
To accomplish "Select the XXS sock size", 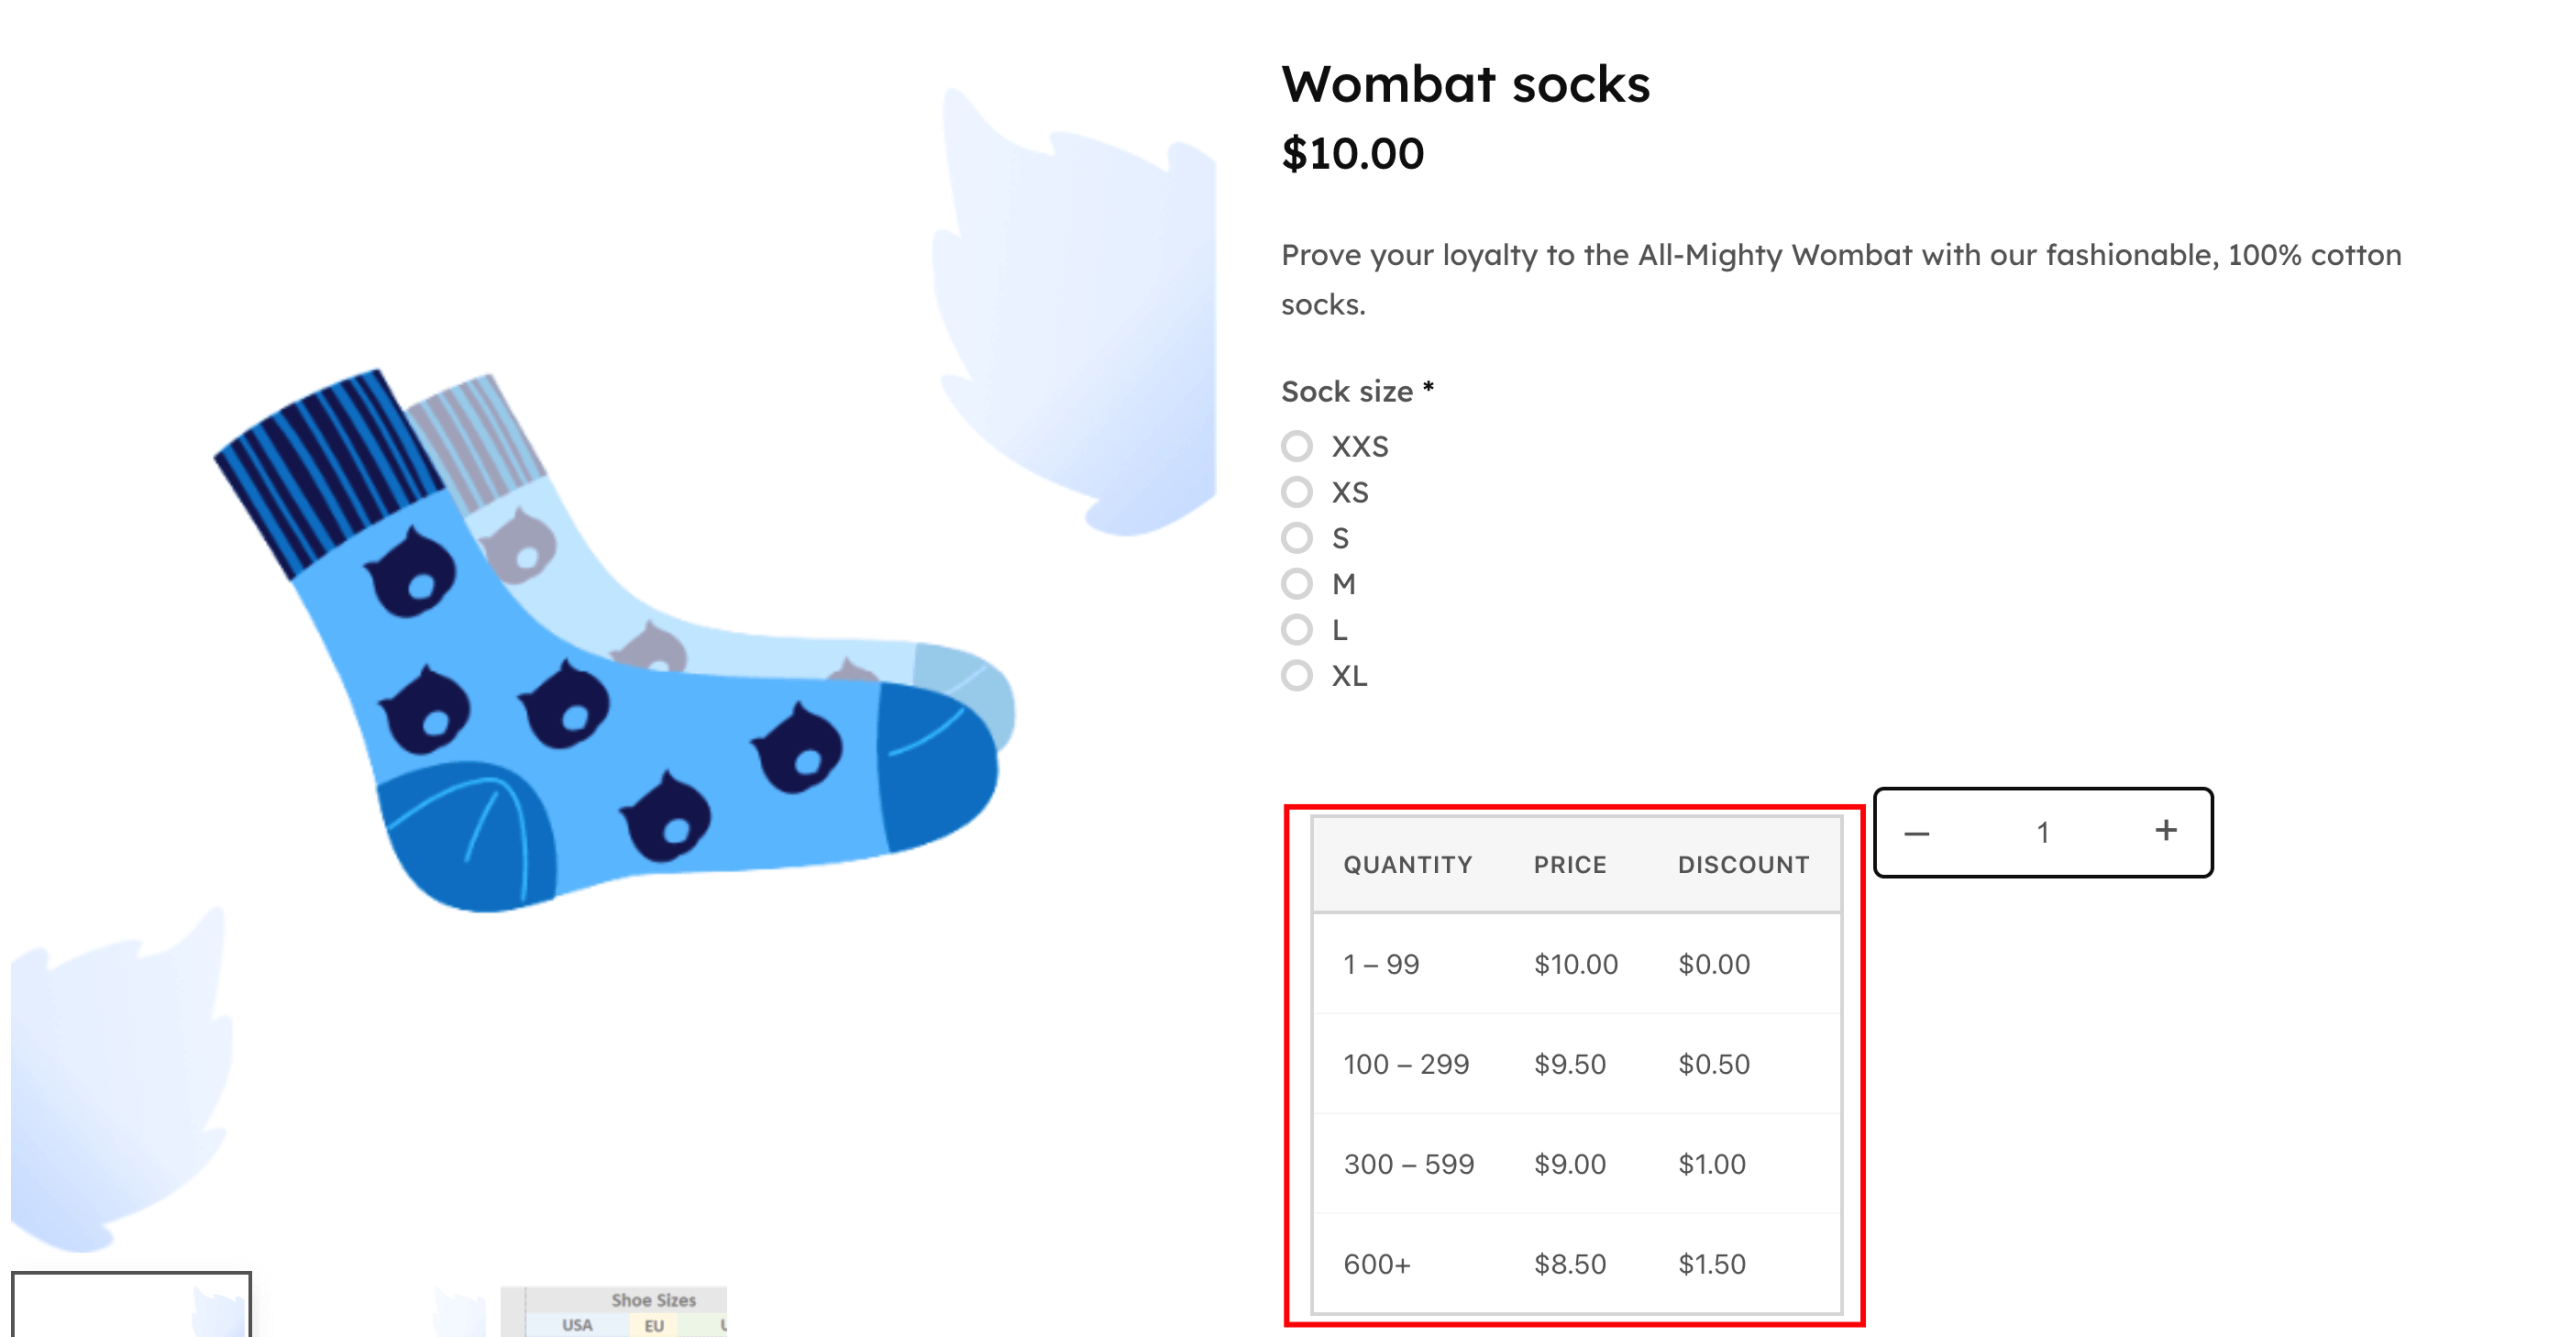I will pyautogui.click(x=1297, y=447).
